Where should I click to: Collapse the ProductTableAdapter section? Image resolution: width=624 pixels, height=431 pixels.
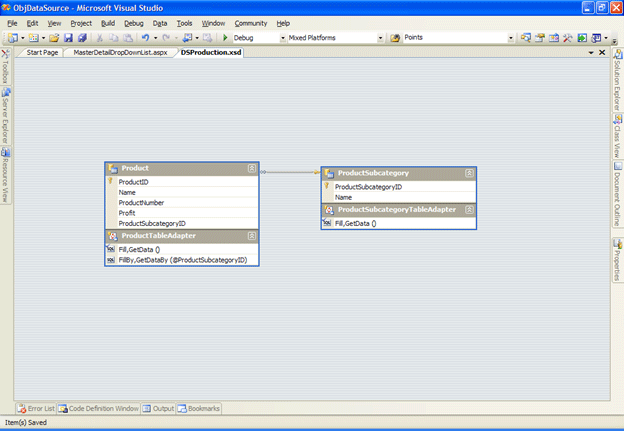tap(252, 236)
